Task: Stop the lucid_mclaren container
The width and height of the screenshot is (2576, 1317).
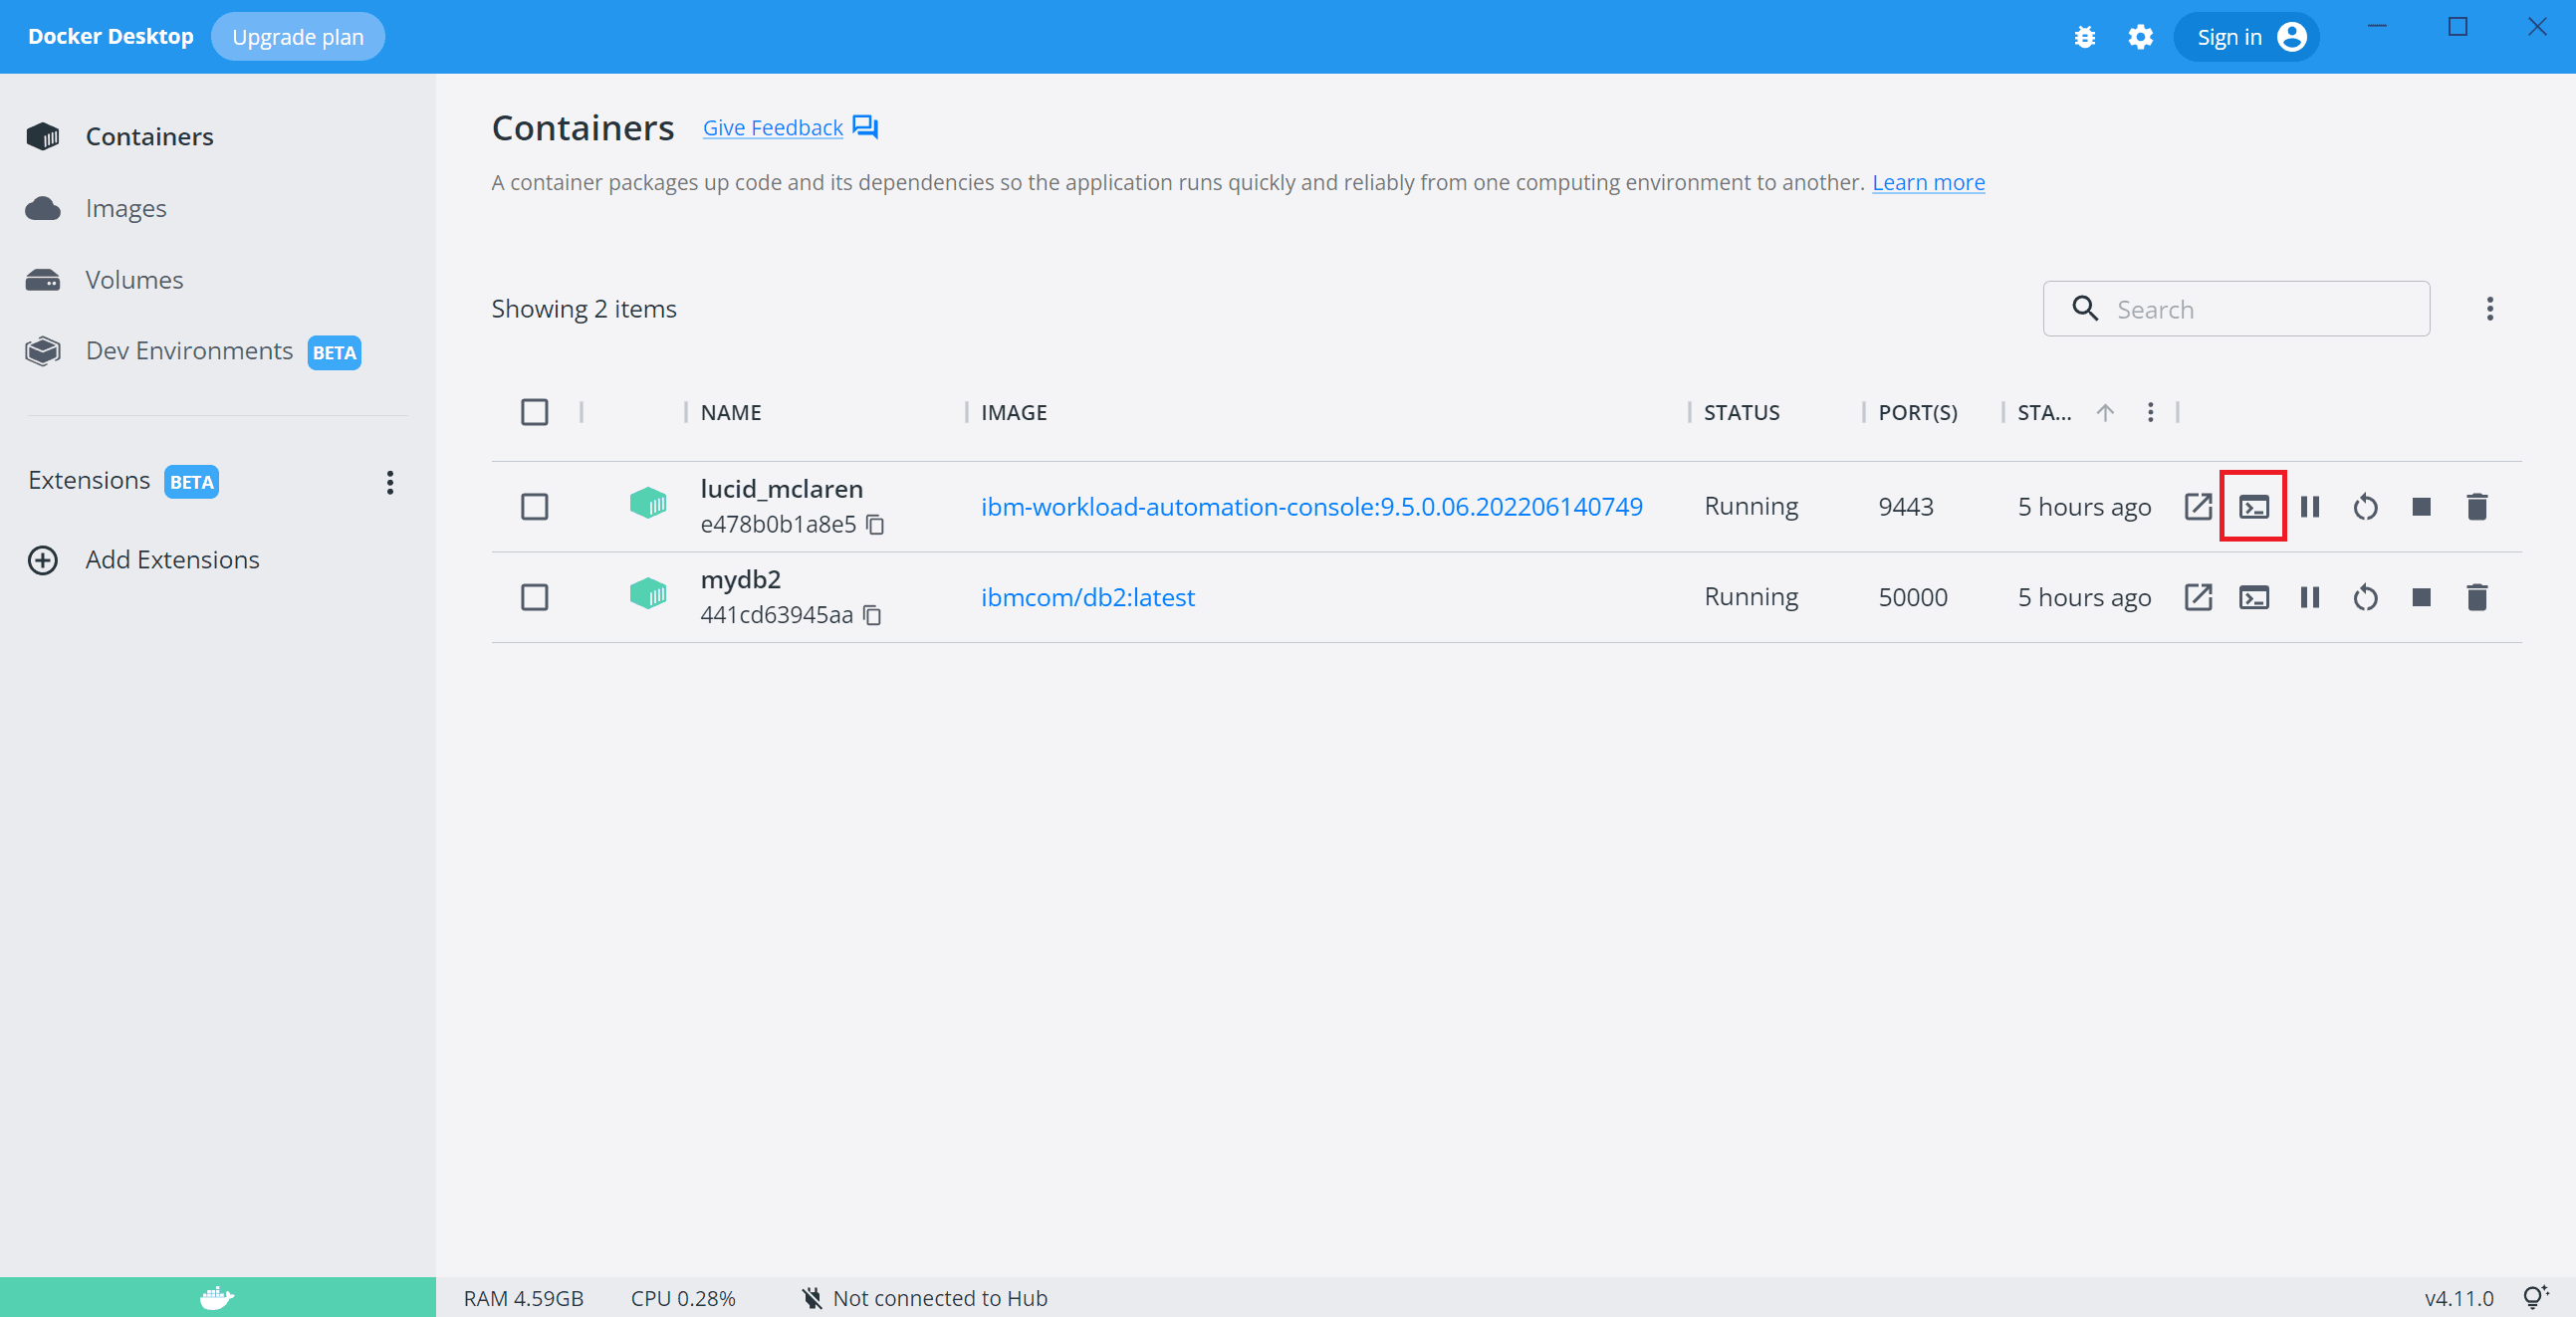Action: (2422, 506)
